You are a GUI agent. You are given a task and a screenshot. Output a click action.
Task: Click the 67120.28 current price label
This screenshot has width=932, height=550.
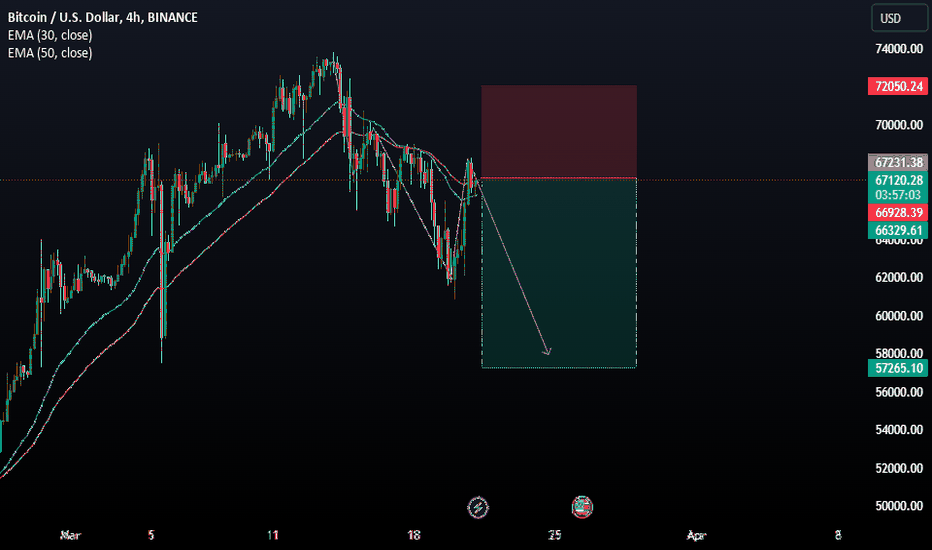click(x=898, y=180)
